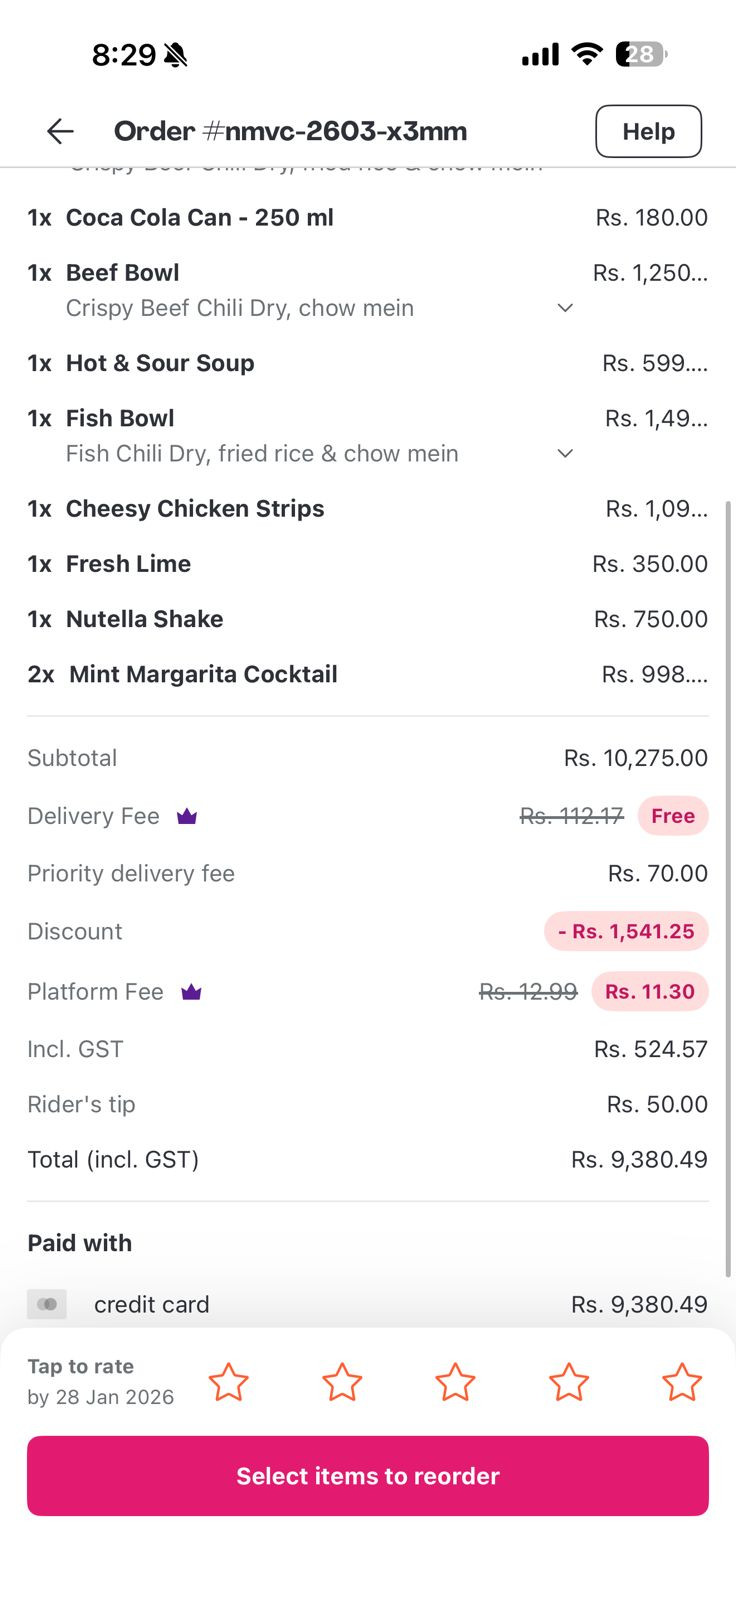Open the Help button
Screen dimensions: 736x1600
648,131
